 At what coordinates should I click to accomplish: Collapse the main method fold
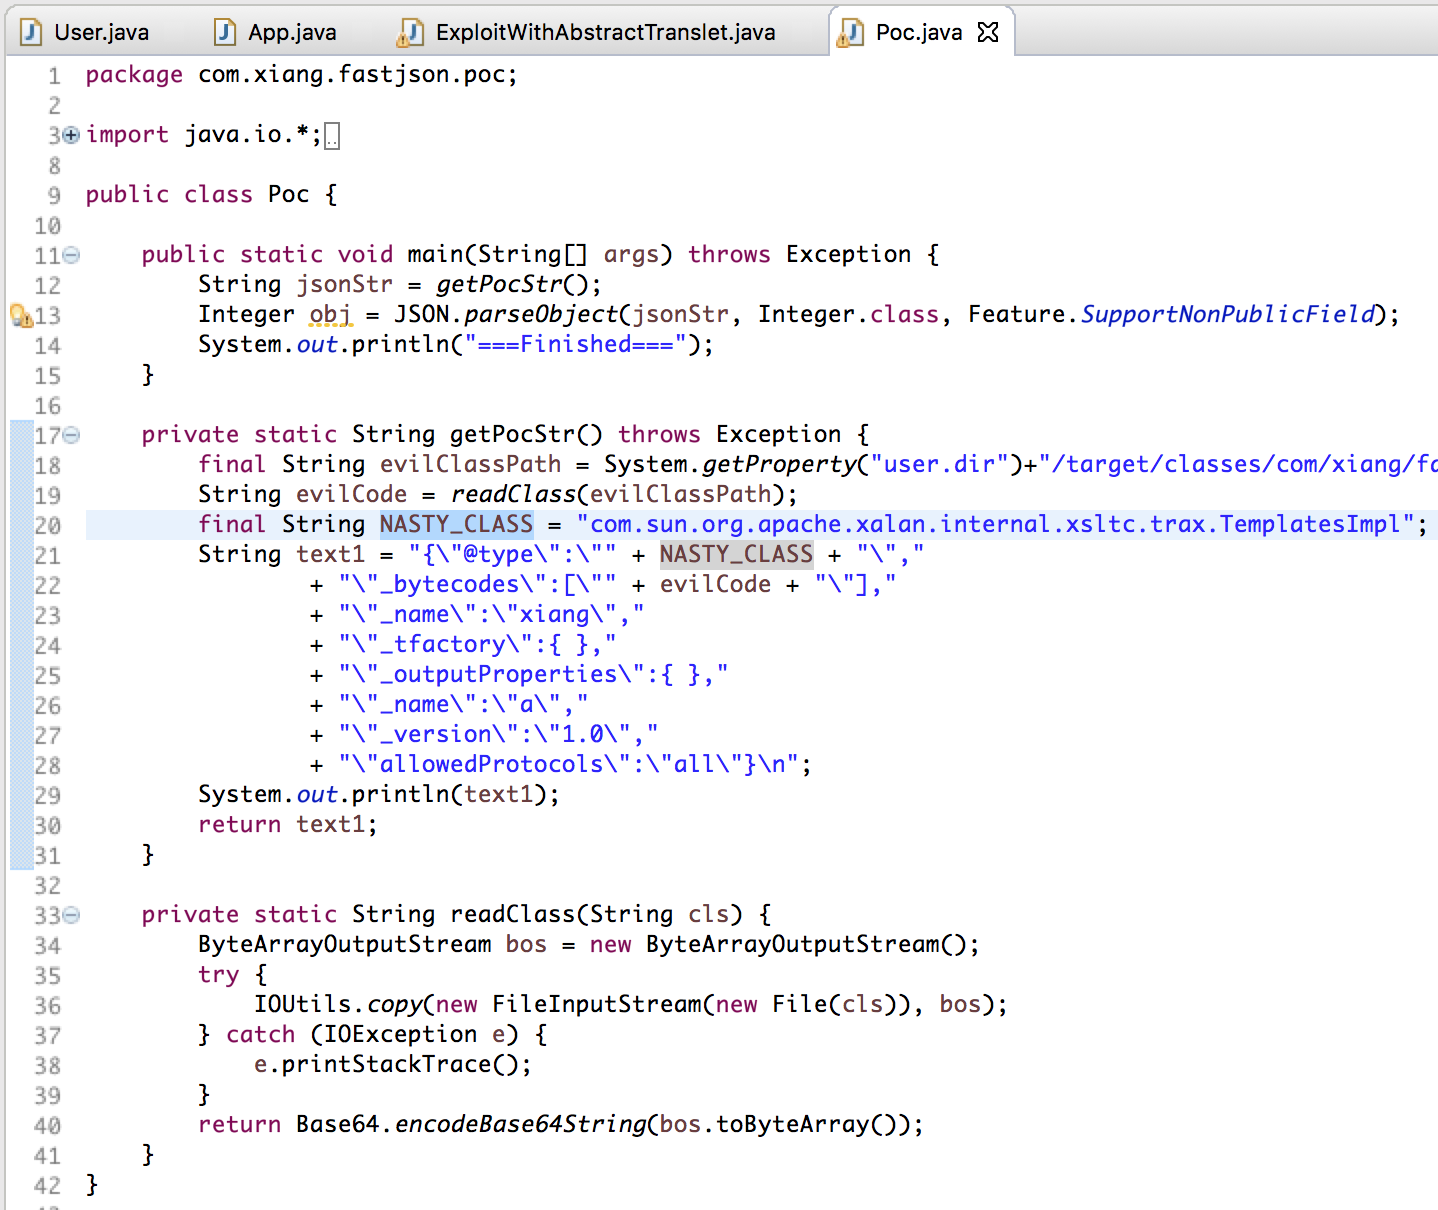(71, 255)
